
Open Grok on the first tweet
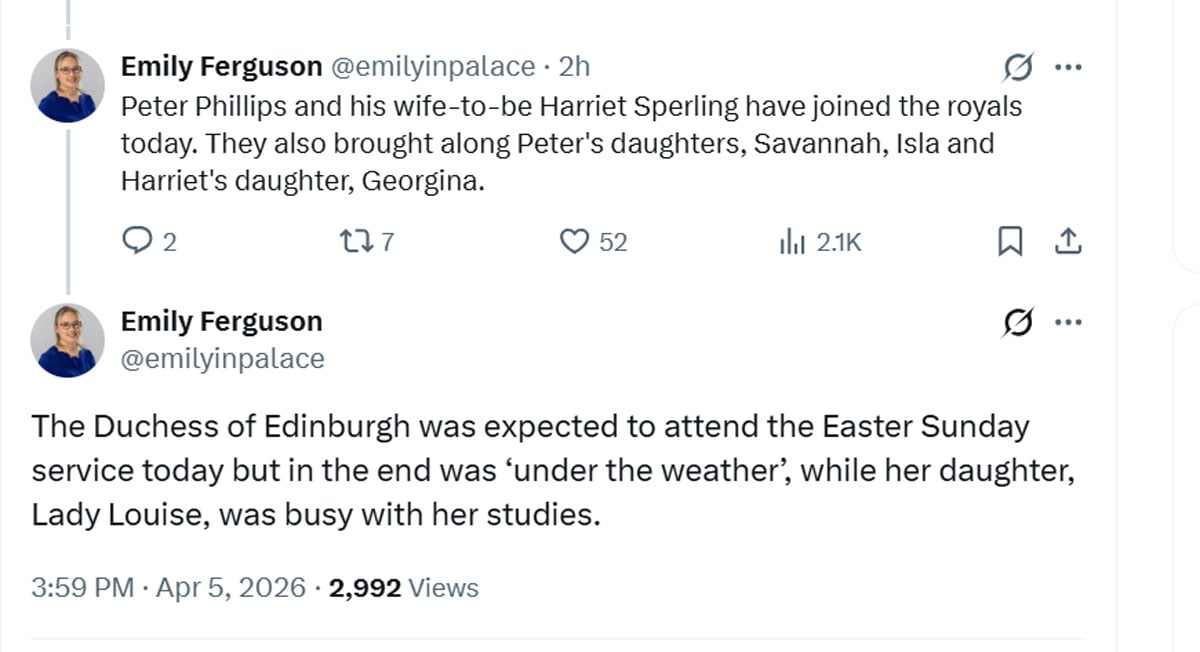(x=1017, y=66)
